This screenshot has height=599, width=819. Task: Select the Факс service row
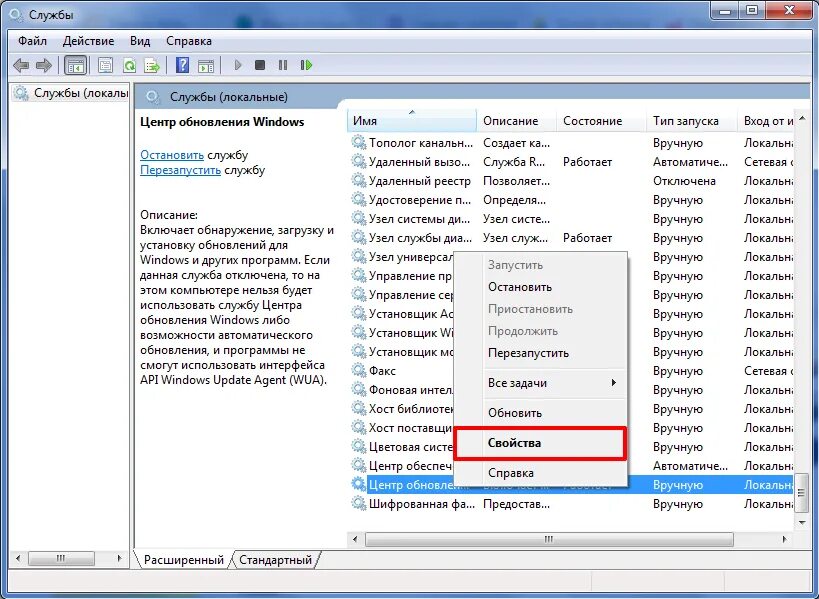(x=571, y=370)
